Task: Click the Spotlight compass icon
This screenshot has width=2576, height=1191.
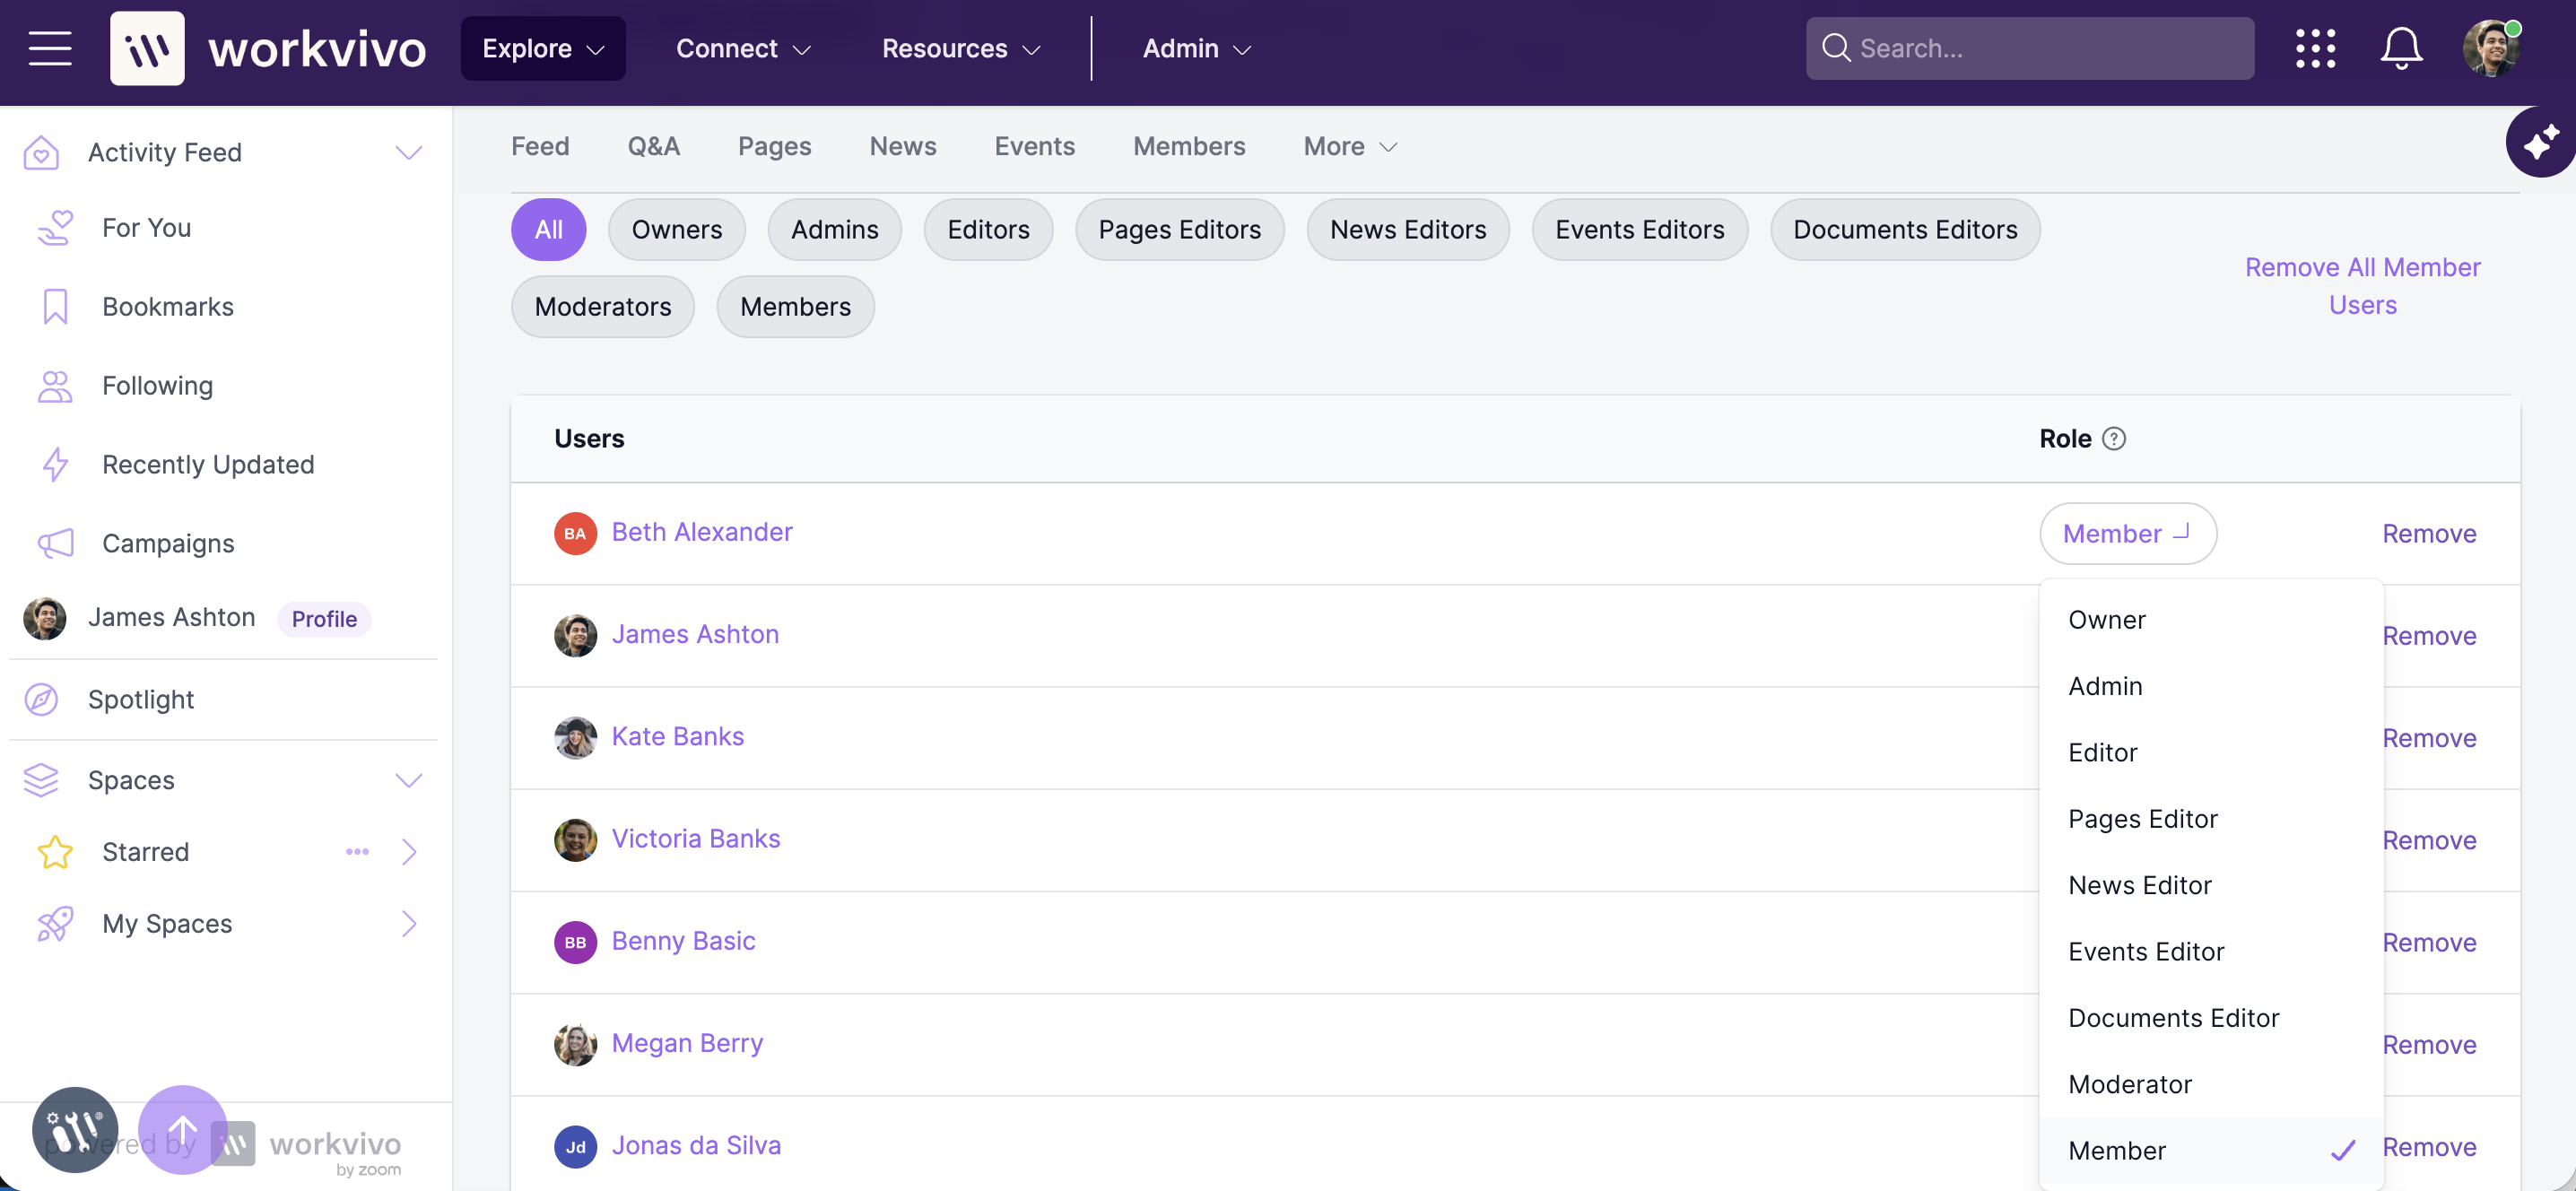Action: pyautogui.click(x=41, y=699)
